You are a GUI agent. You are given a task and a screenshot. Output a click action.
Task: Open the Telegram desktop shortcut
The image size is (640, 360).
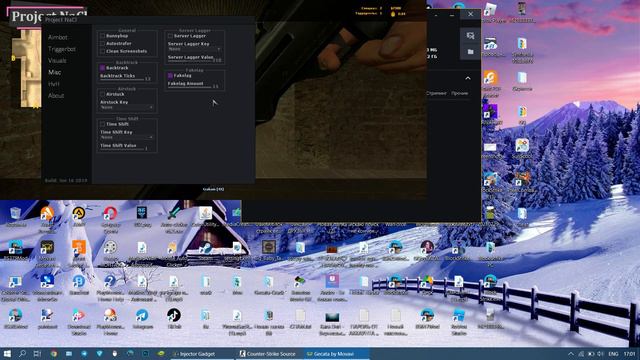click(142, 315)
